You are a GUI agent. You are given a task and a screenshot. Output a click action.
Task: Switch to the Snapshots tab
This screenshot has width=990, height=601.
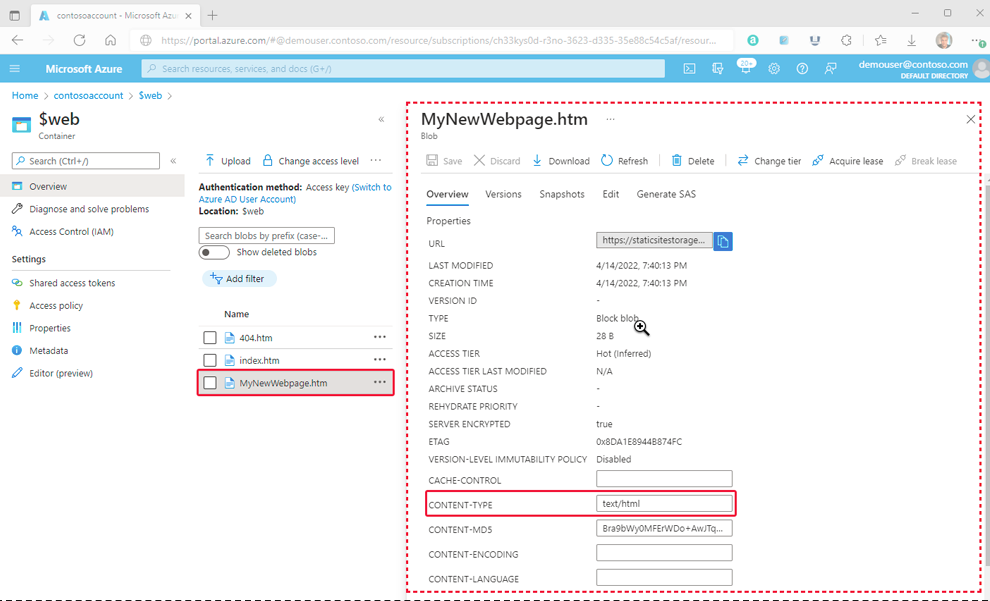click(x=562, y=194)
